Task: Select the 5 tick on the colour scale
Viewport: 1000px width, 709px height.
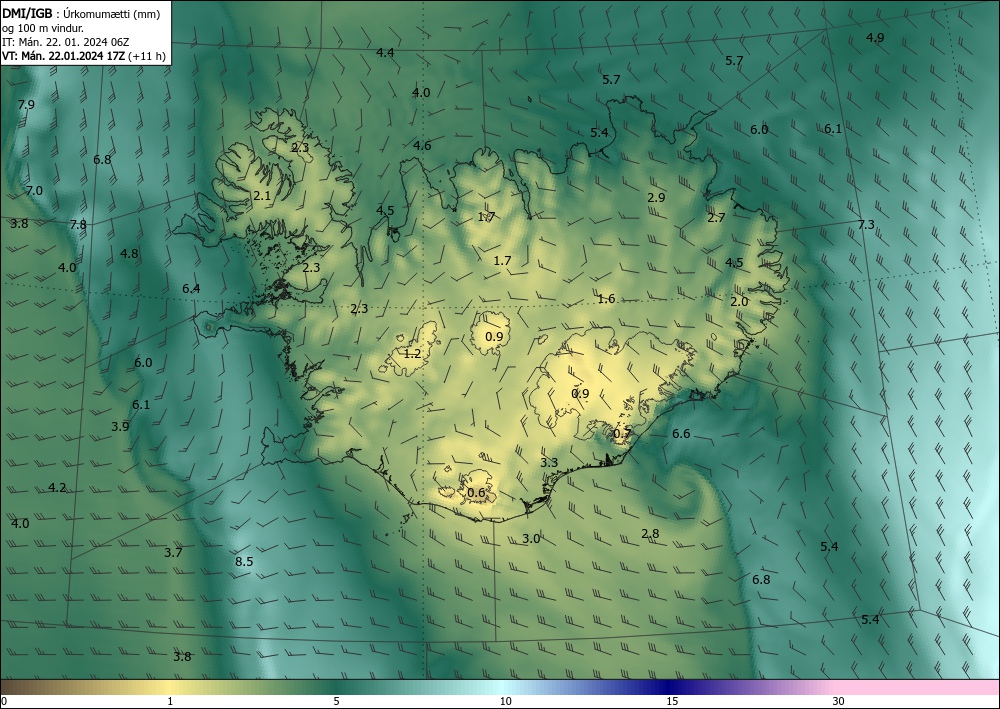Action: pos(336,701)
